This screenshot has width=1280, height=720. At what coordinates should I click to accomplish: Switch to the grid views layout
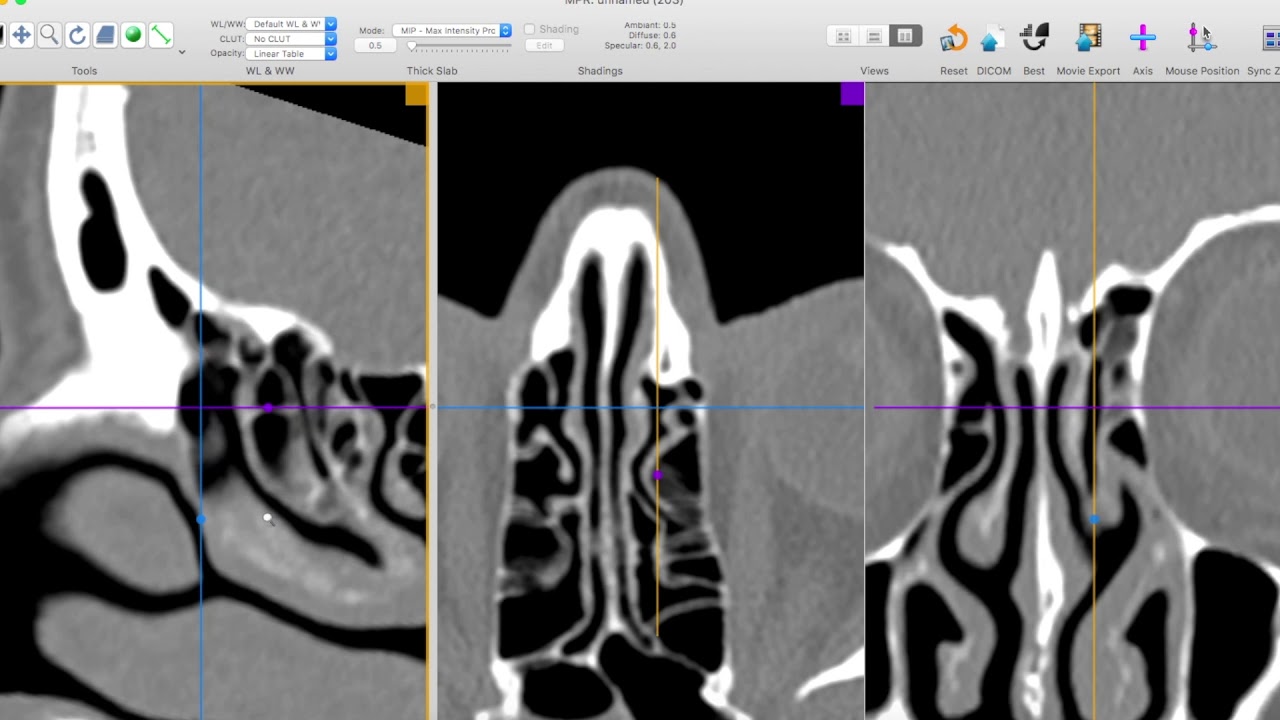tap(843, 37)
